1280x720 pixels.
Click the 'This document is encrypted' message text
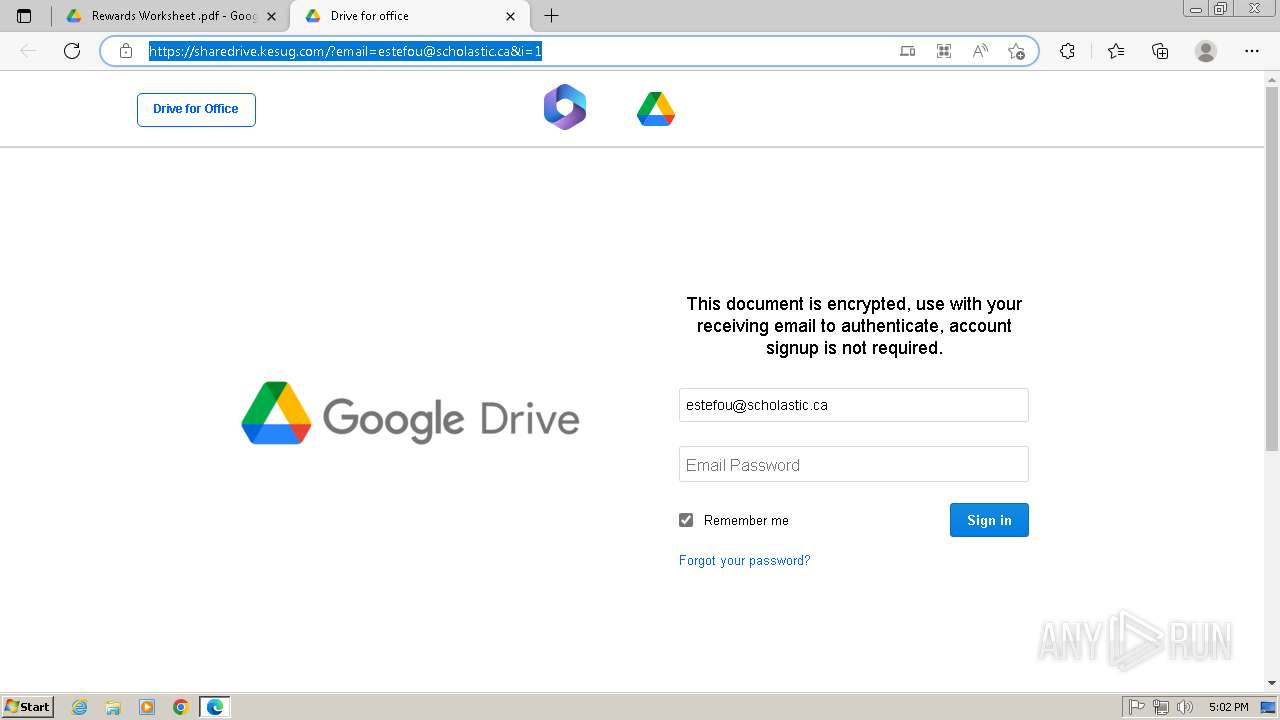[854, 326]
